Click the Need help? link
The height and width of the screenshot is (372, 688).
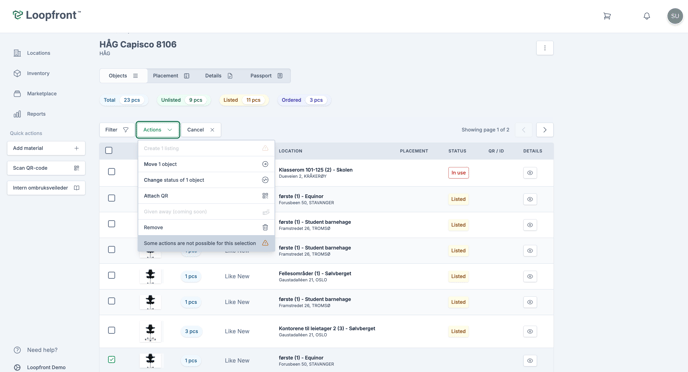(36, 350)
